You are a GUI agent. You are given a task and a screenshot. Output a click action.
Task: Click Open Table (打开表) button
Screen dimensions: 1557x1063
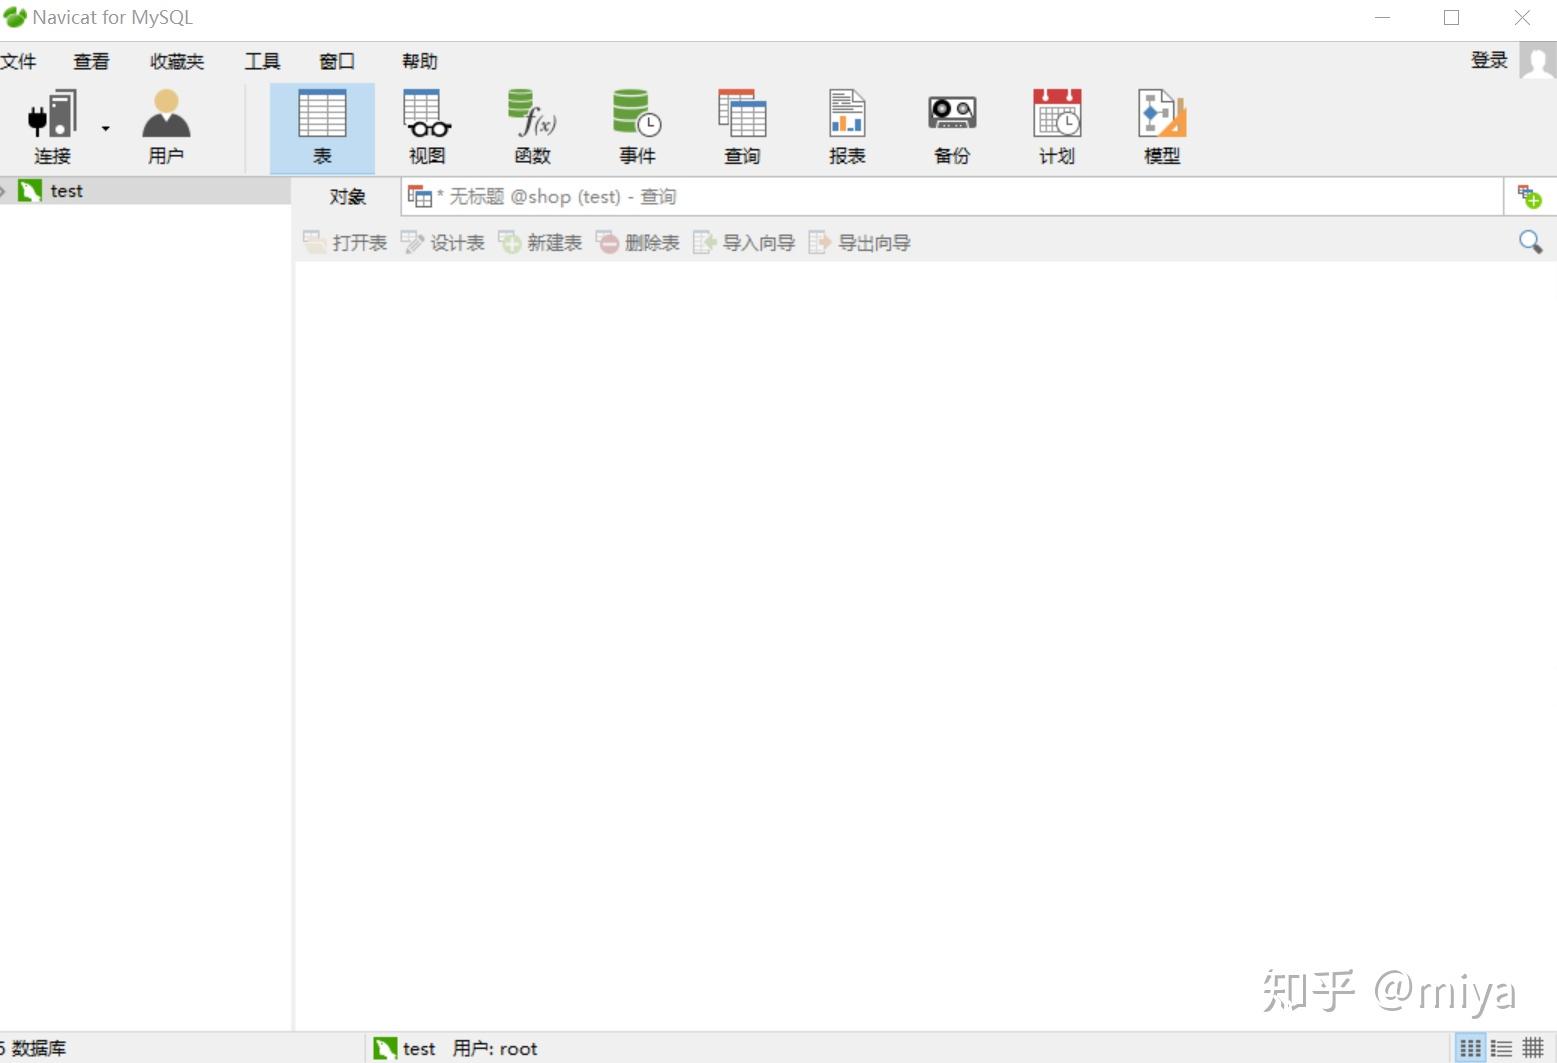tap(345, 242)
